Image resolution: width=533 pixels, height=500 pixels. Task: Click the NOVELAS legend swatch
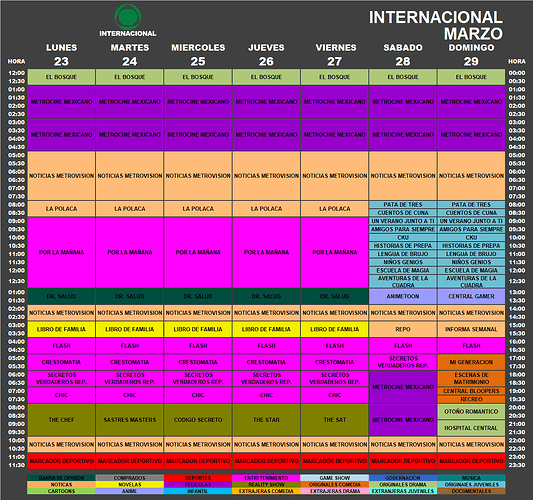tap(130, 484)
